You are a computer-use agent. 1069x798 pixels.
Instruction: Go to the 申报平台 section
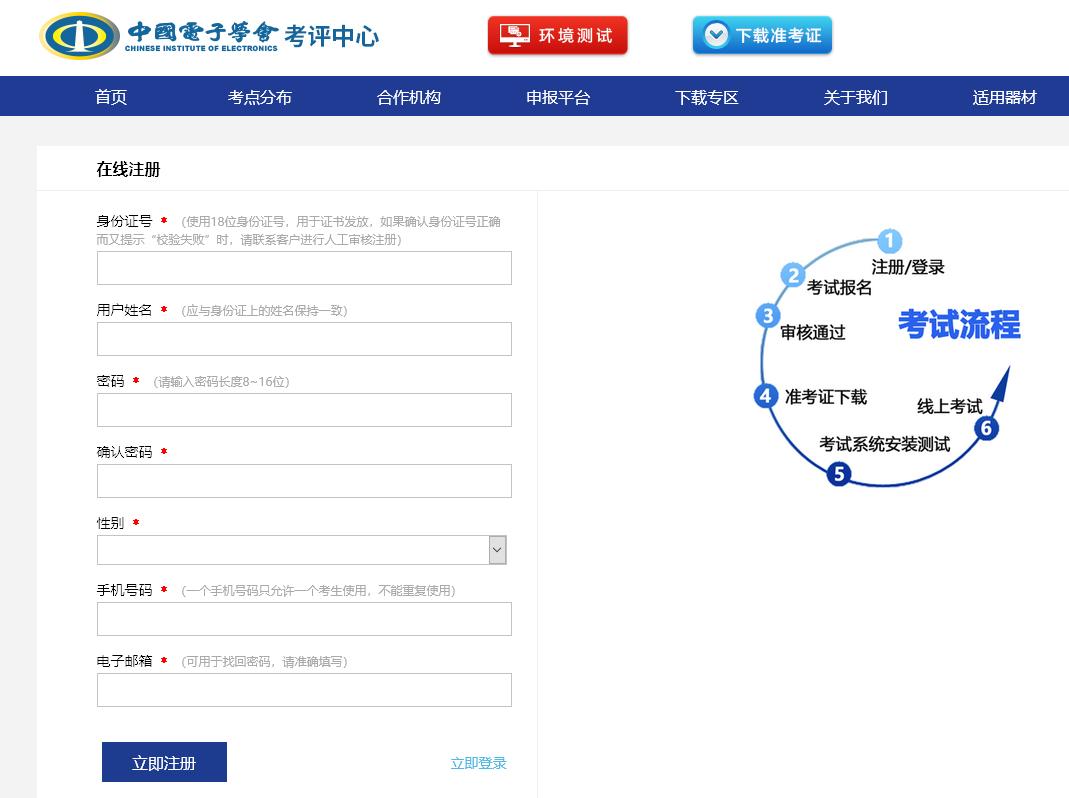coord(557,96)
